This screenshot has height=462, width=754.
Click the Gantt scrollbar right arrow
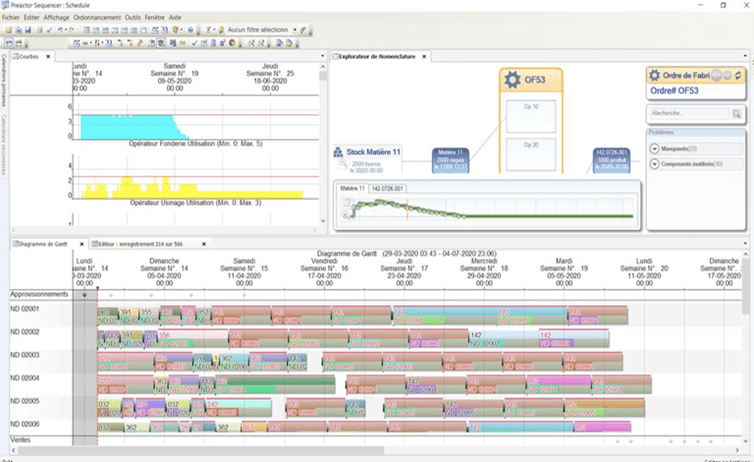[x=737, y=450]
